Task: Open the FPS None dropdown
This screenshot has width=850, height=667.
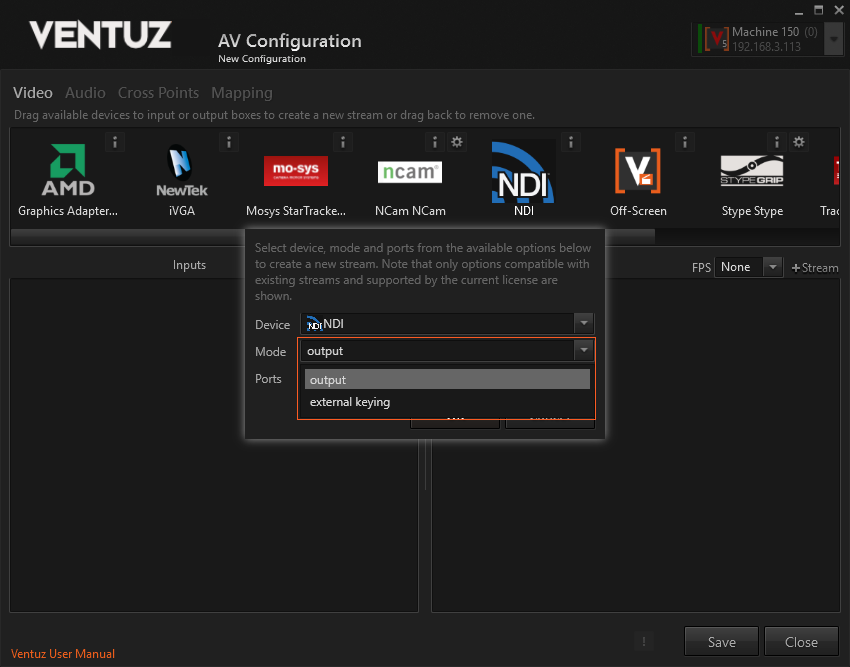Action: 771,267
